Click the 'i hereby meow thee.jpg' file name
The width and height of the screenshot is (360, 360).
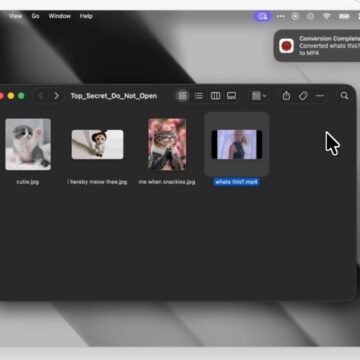(97, 182)
